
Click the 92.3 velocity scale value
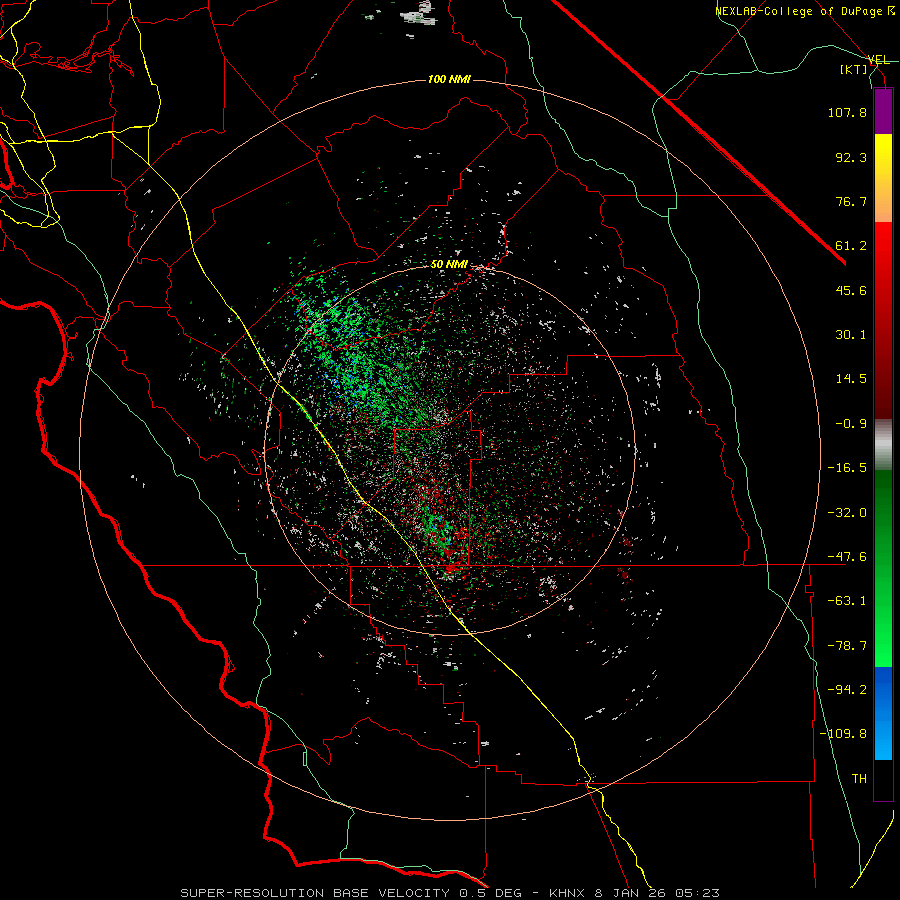(851, 157)
